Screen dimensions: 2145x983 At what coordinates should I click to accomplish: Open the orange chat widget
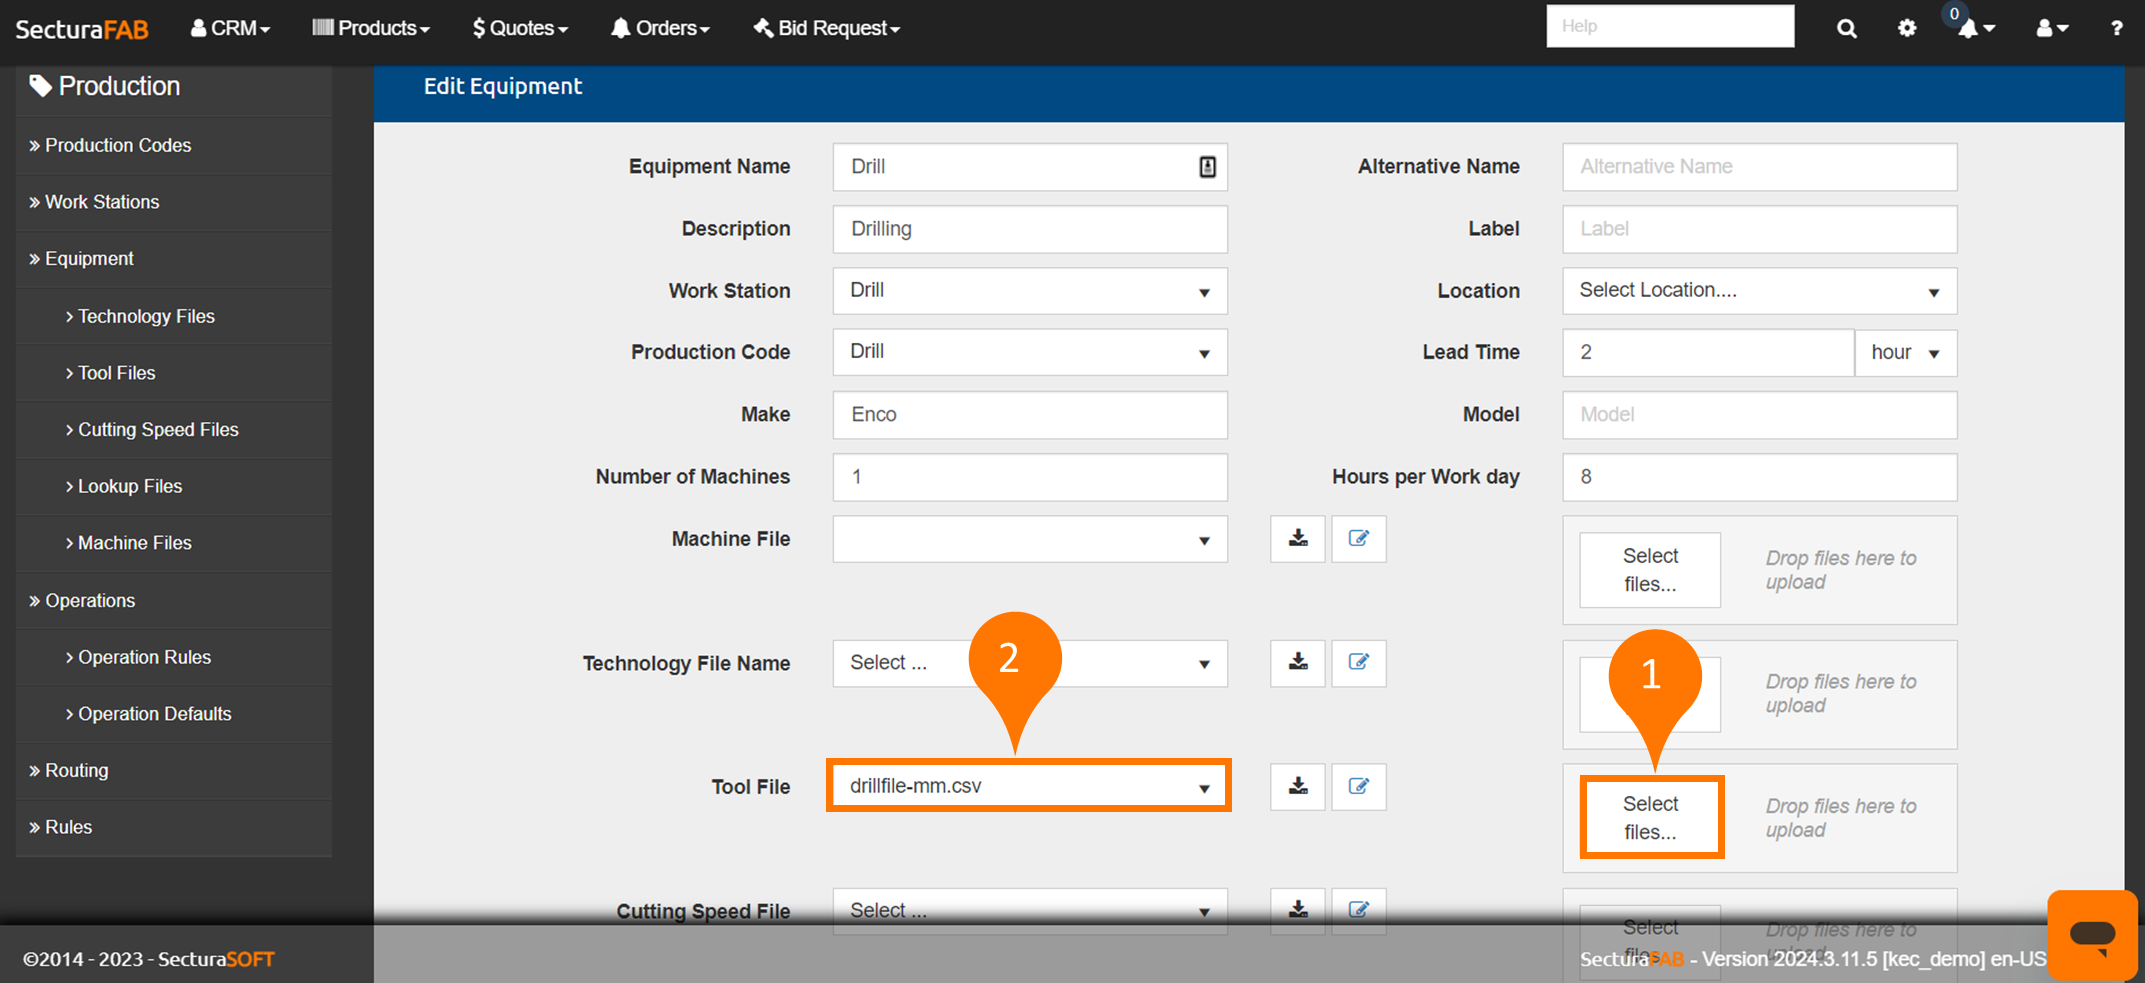coord(2091,934)
